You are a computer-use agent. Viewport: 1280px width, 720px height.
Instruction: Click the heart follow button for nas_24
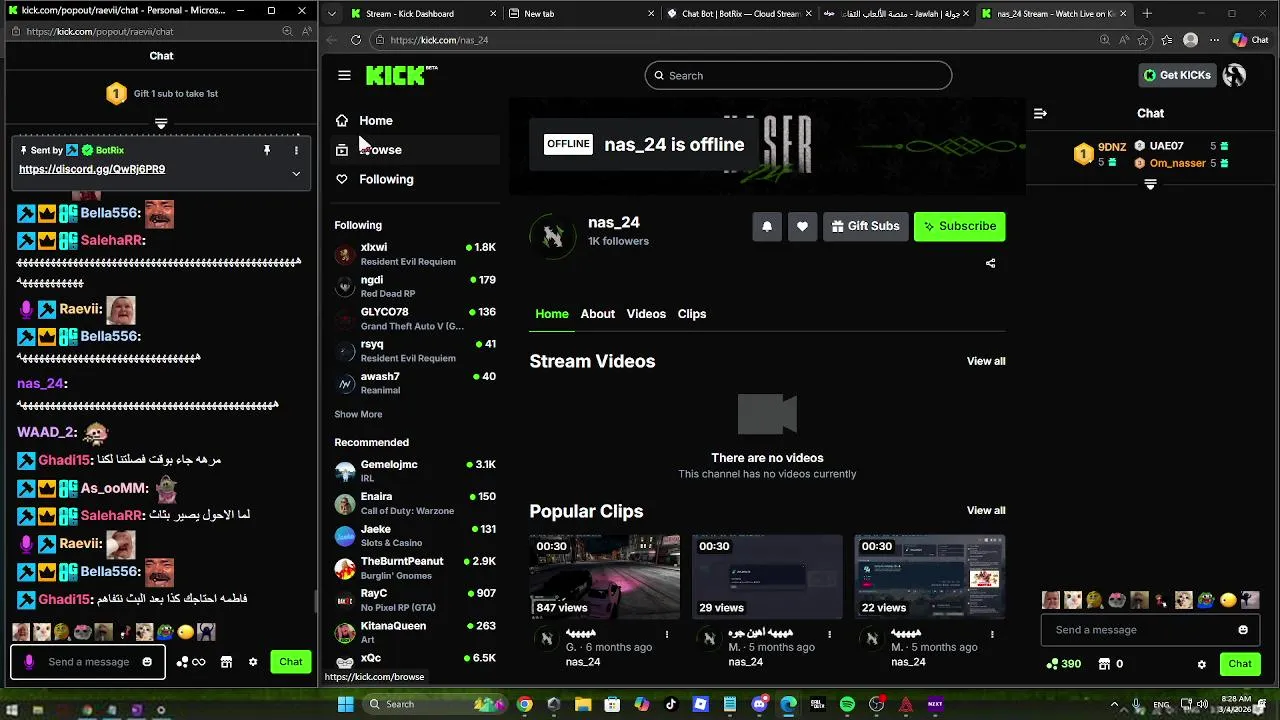click(802, 226)
